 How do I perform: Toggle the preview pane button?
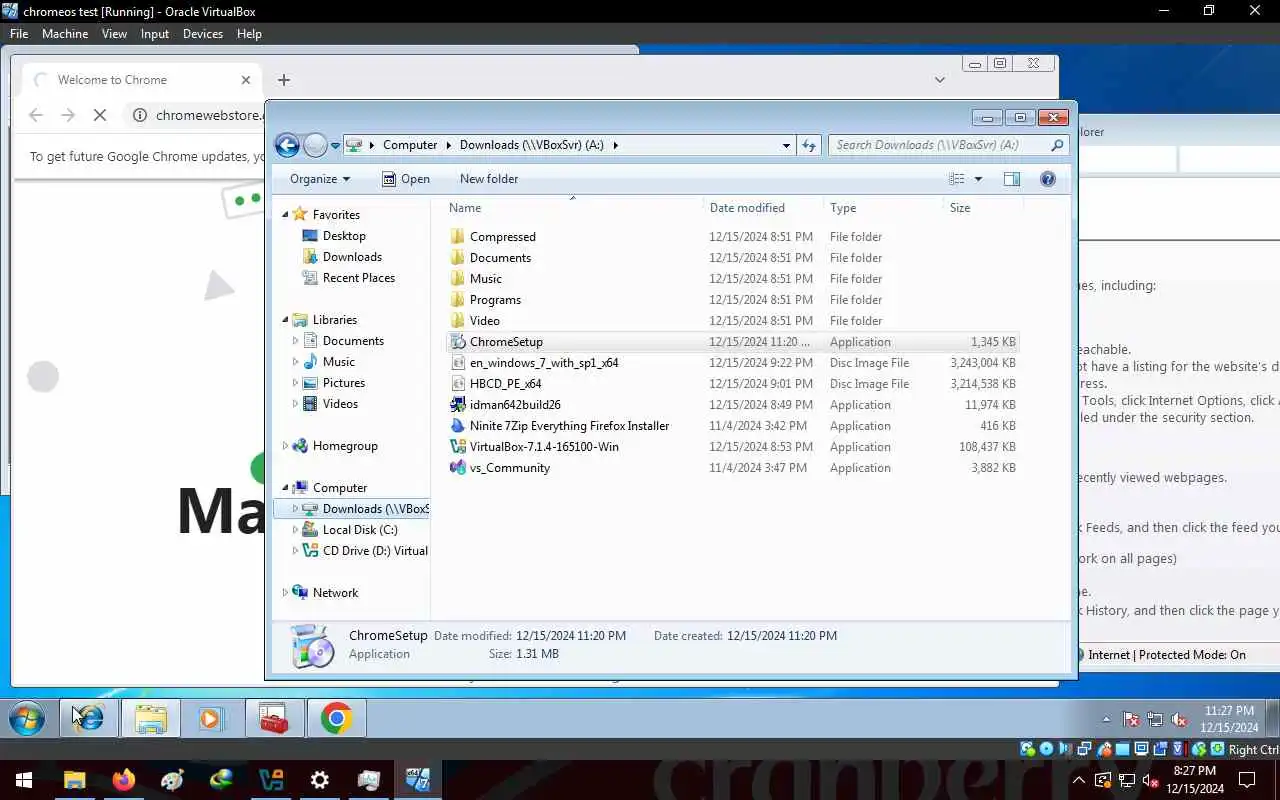[x=1012, y=179]
